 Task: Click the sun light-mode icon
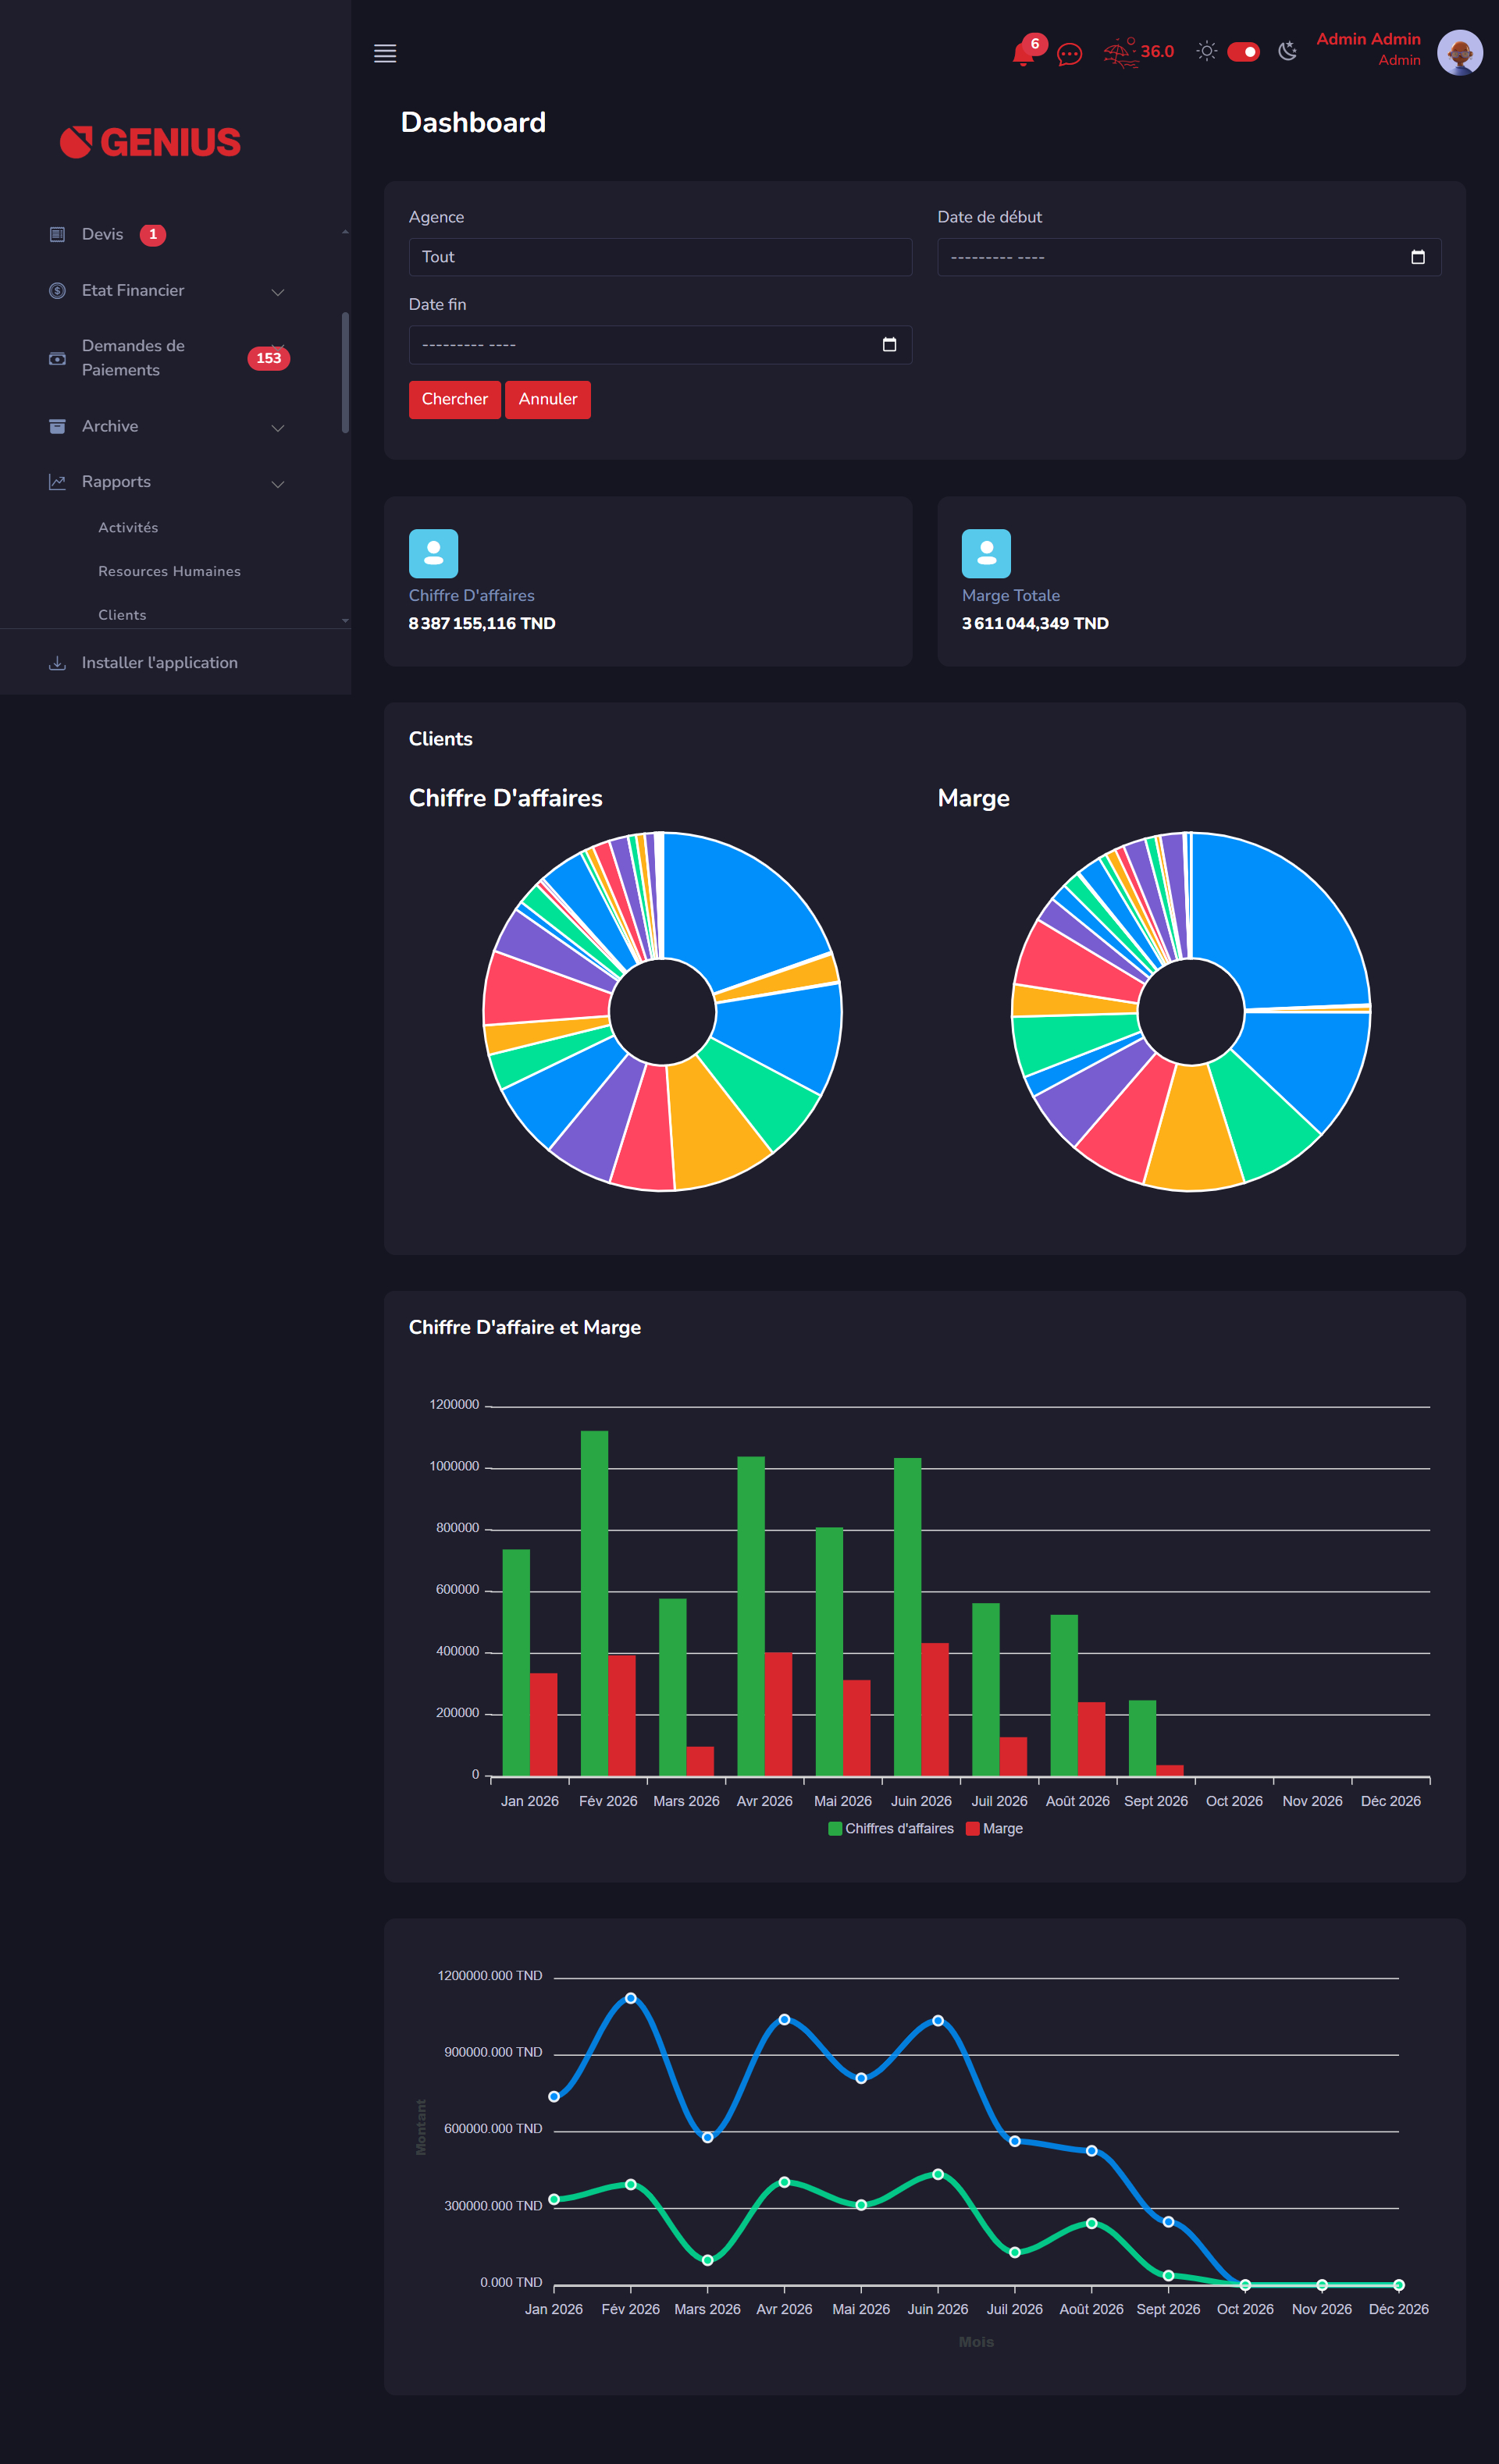[x=1206, y=51]
